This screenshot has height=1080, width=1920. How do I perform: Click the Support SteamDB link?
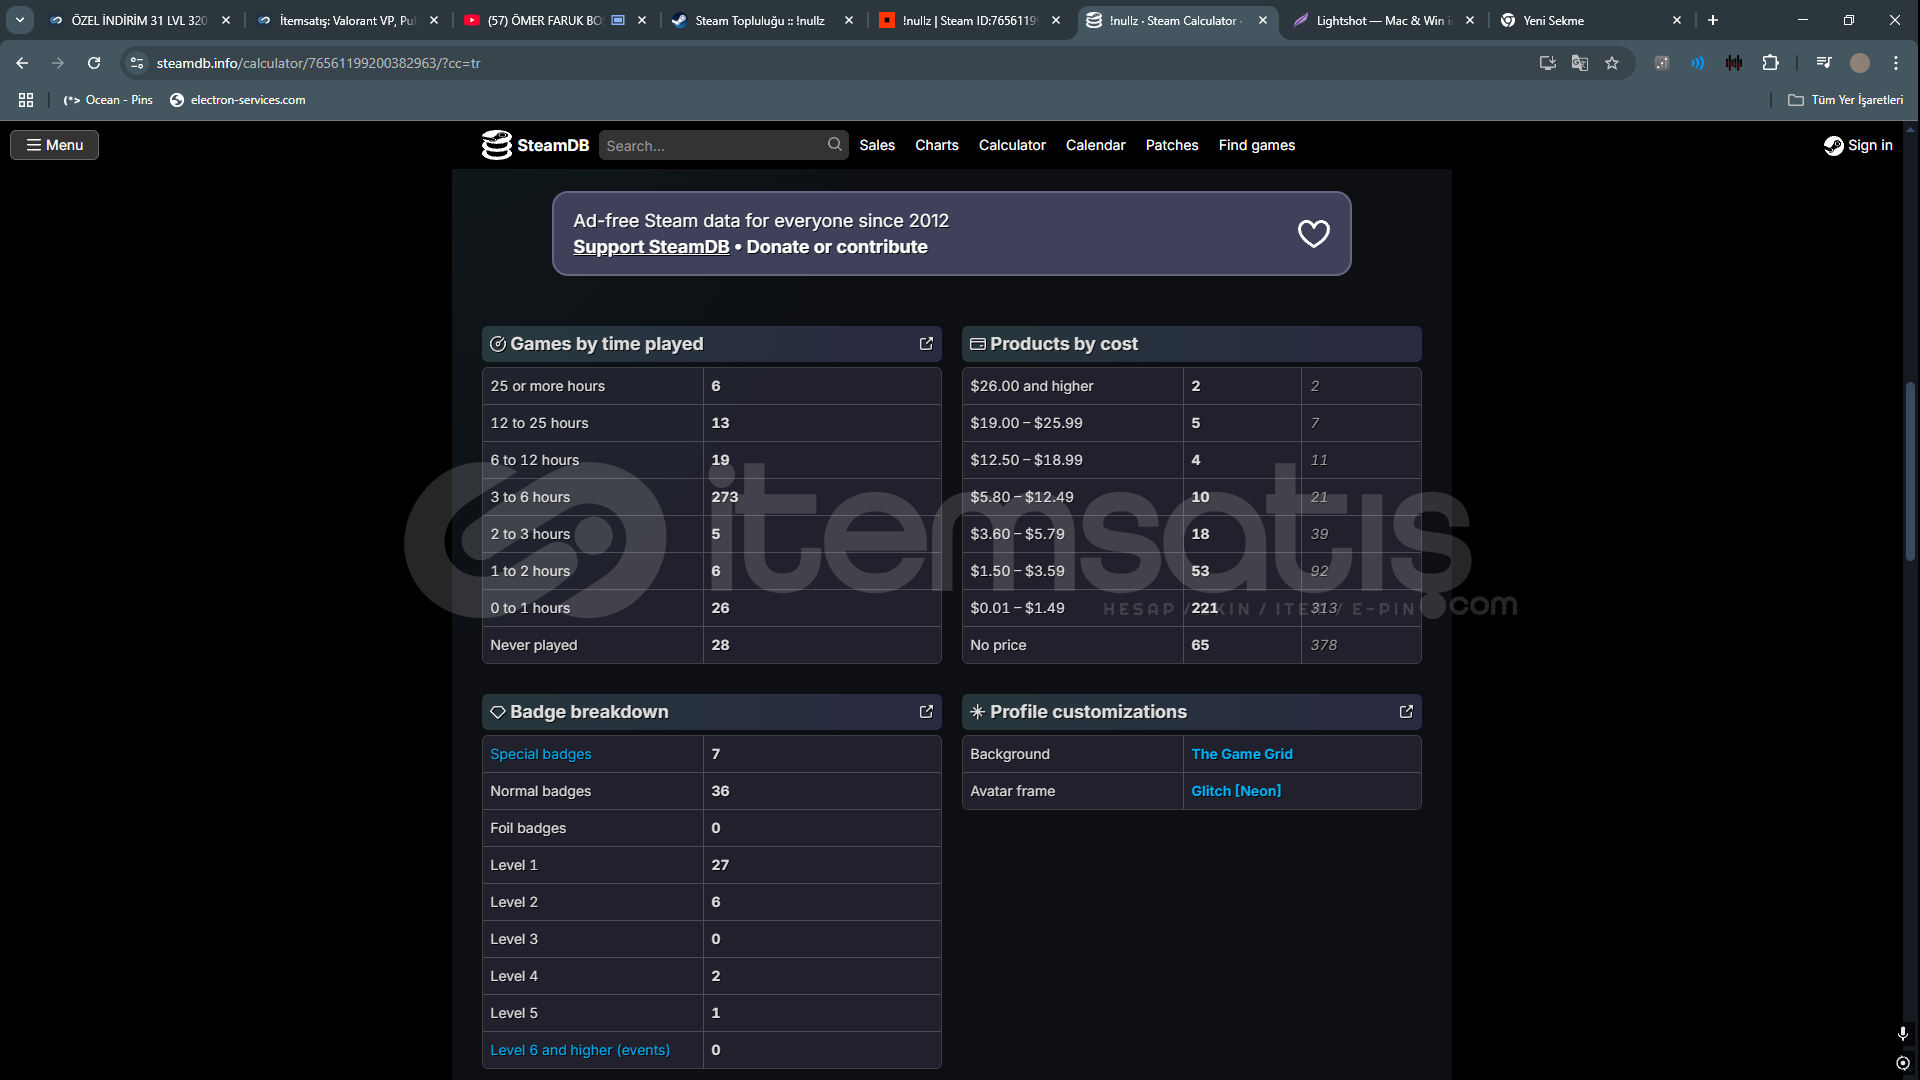click(x=651, y=247)
